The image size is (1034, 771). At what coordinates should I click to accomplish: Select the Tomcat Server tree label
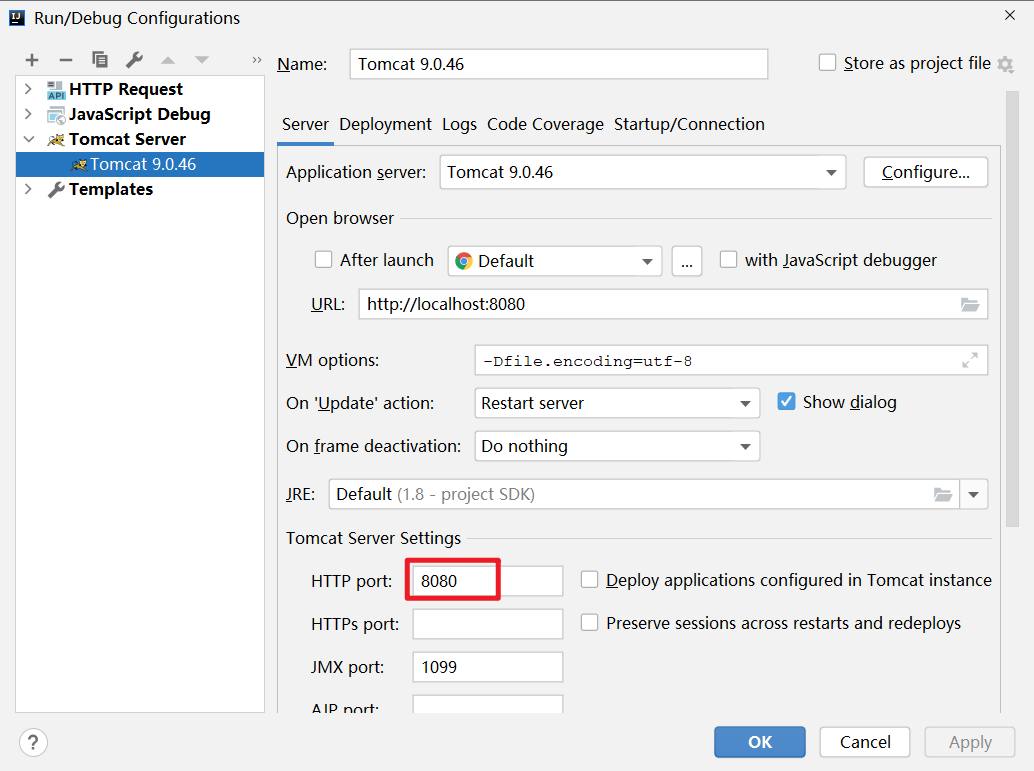click(127, 139)
